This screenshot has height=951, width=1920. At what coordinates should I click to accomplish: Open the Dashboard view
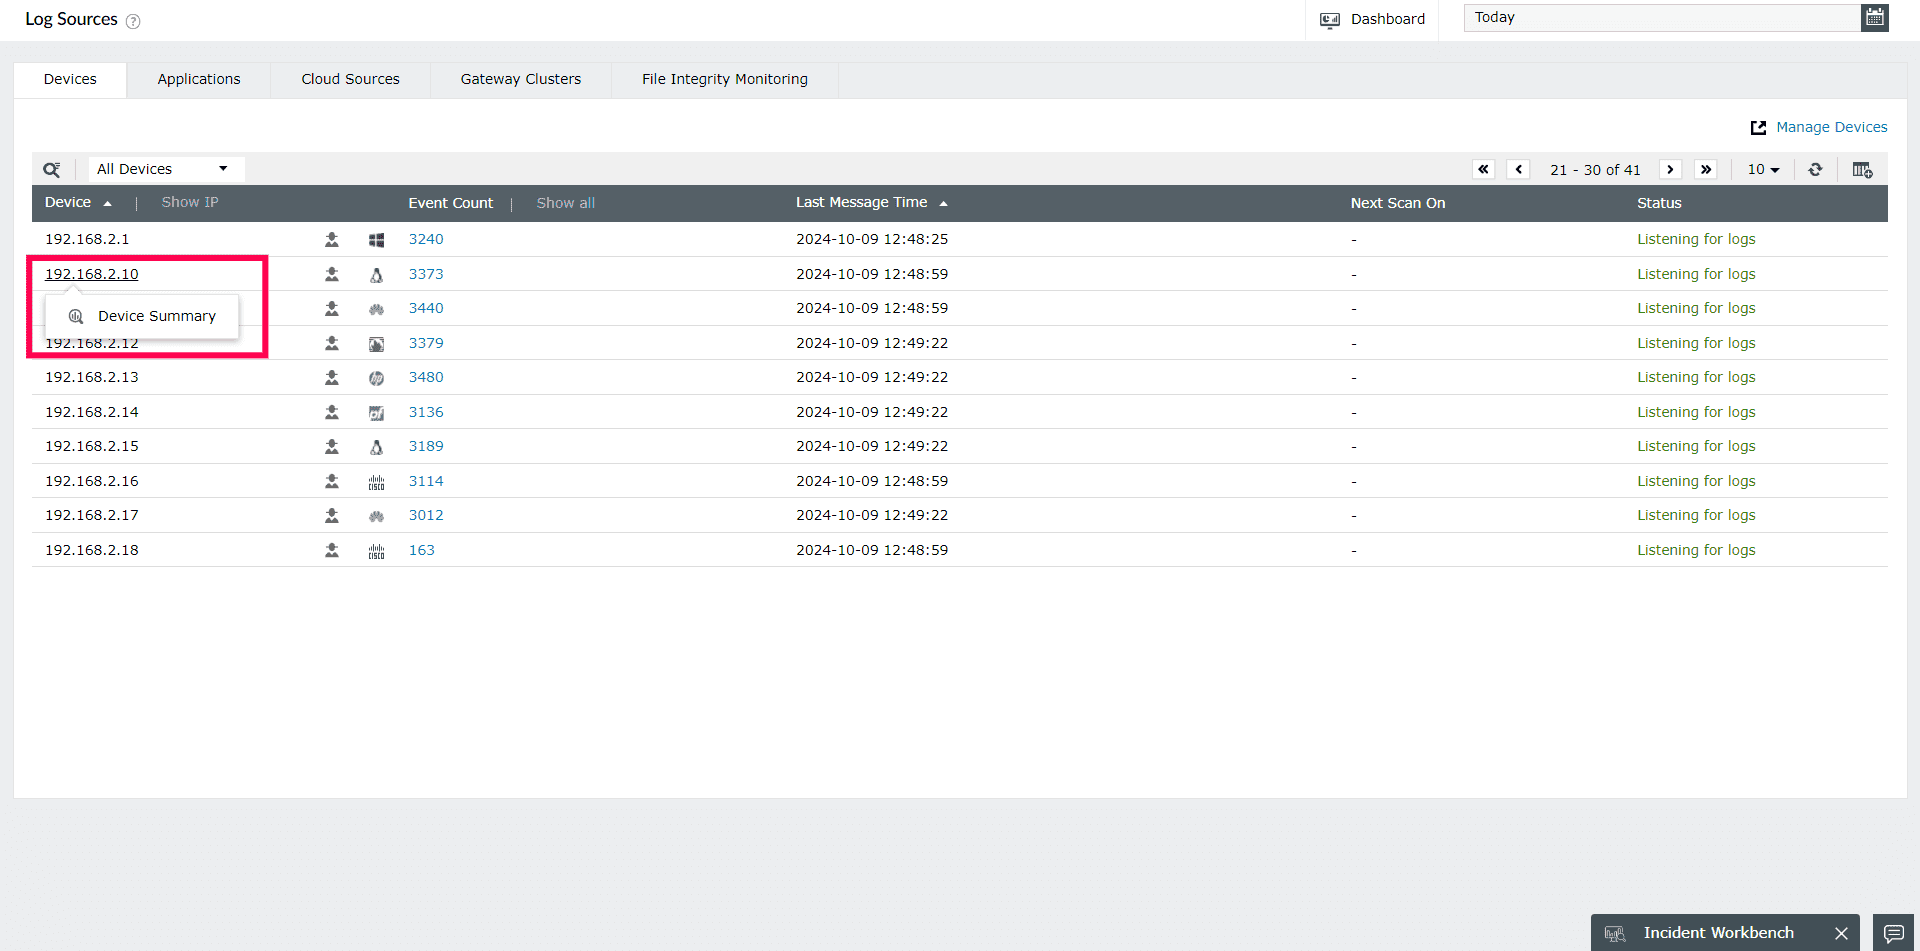tap(1372, 19)
